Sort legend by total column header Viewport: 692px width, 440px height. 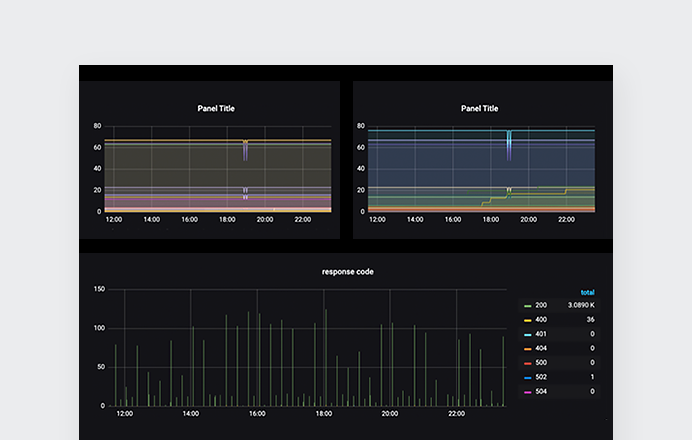(x=587, y=292)
